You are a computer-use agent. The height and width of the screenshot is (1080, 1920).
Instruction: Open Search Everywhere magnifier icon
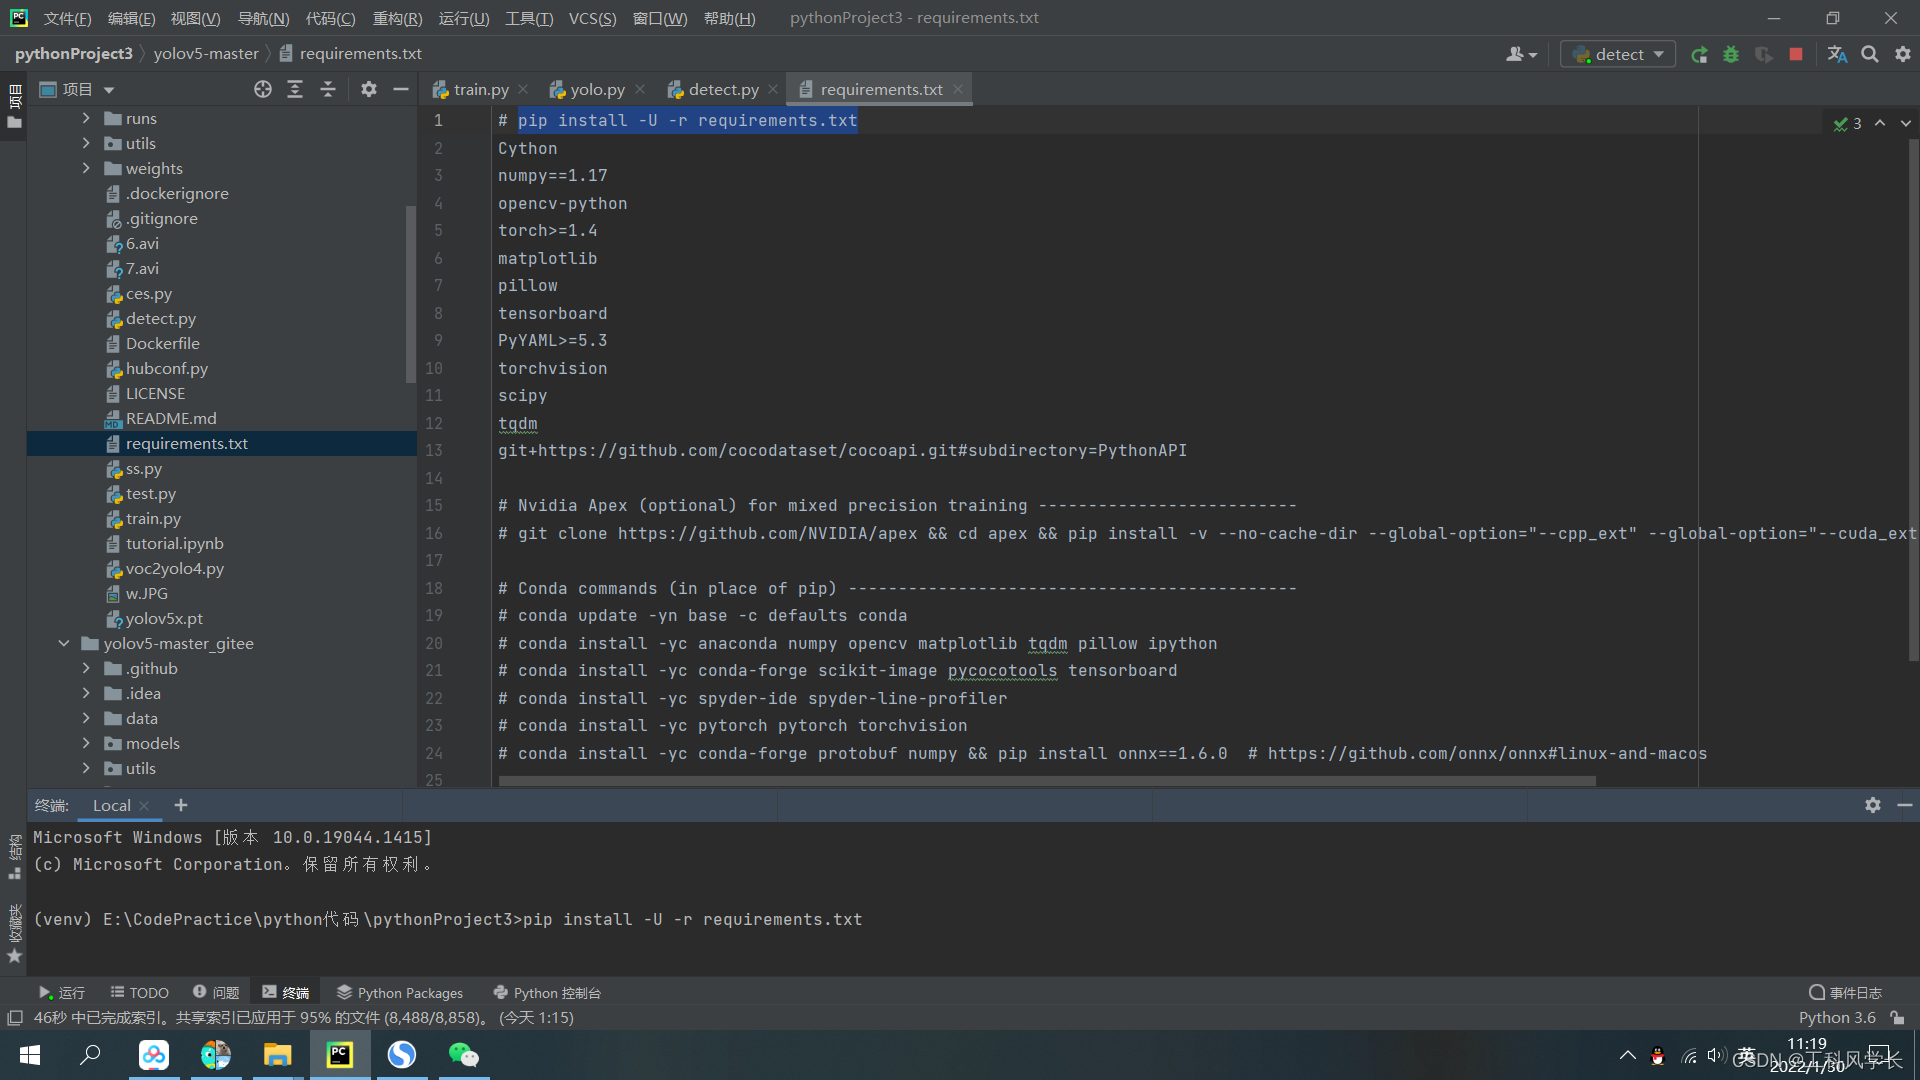[1870, 55]
